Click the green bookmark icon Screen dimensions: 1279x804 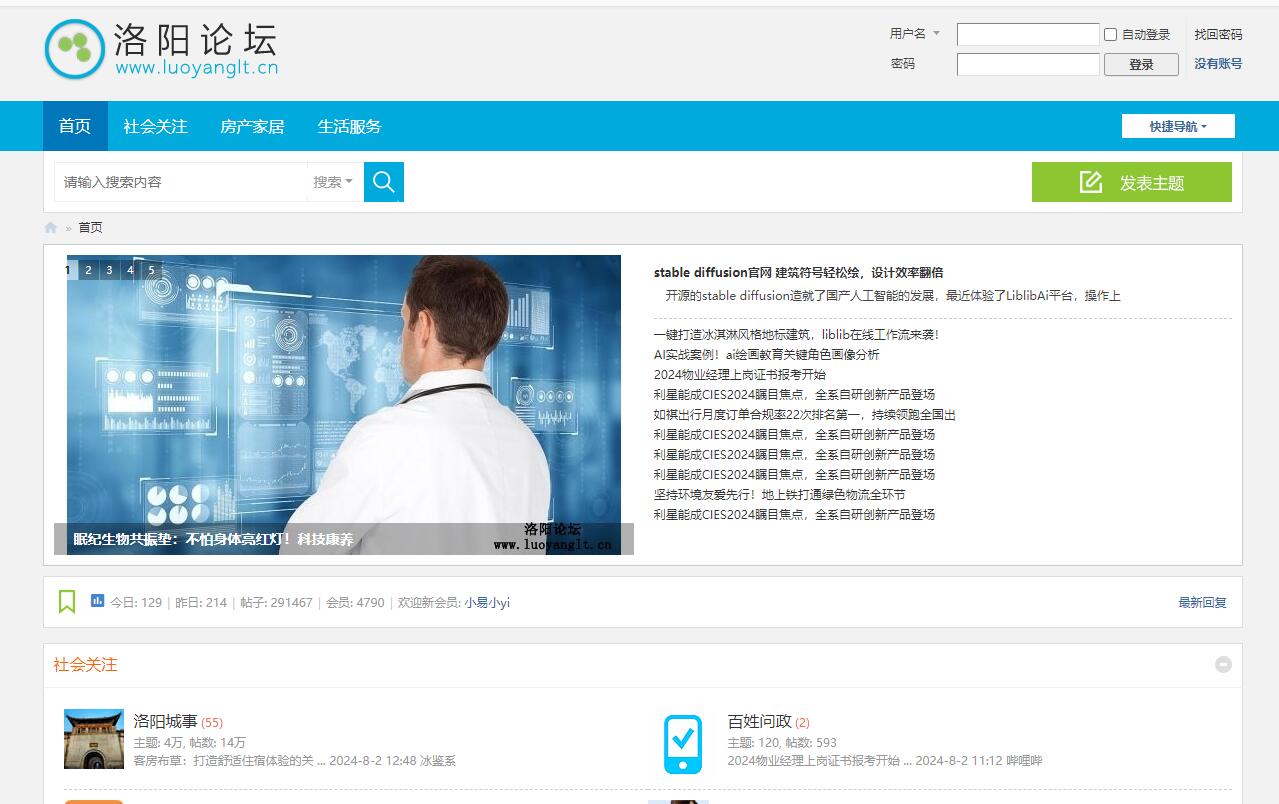click(67, 602)
